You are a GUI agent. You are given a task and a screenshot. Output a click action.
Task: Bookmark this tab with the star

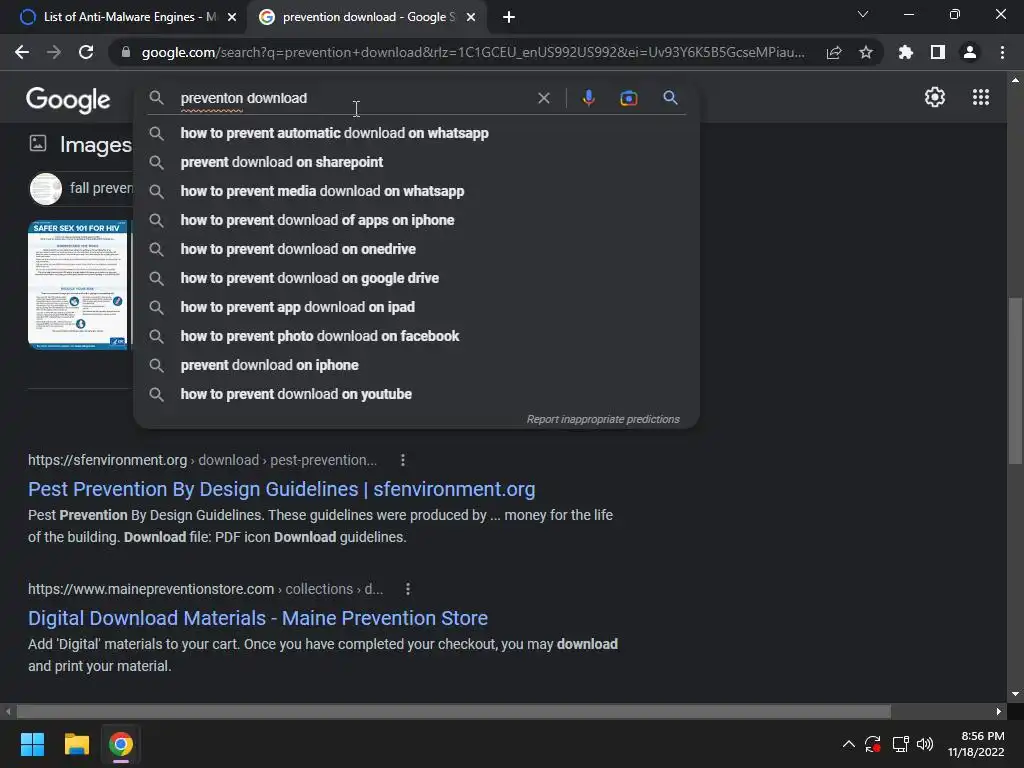coord(866,52)
